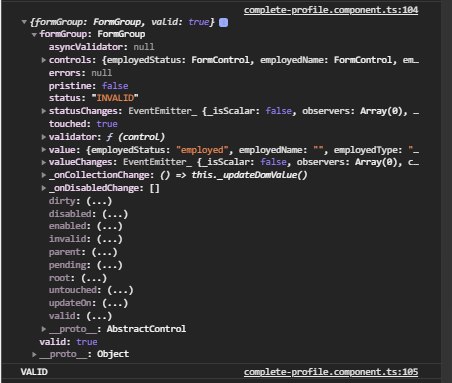452x383 pixels.
Task: Invoke getter for enabled property
Action: [x=110, y=226]
